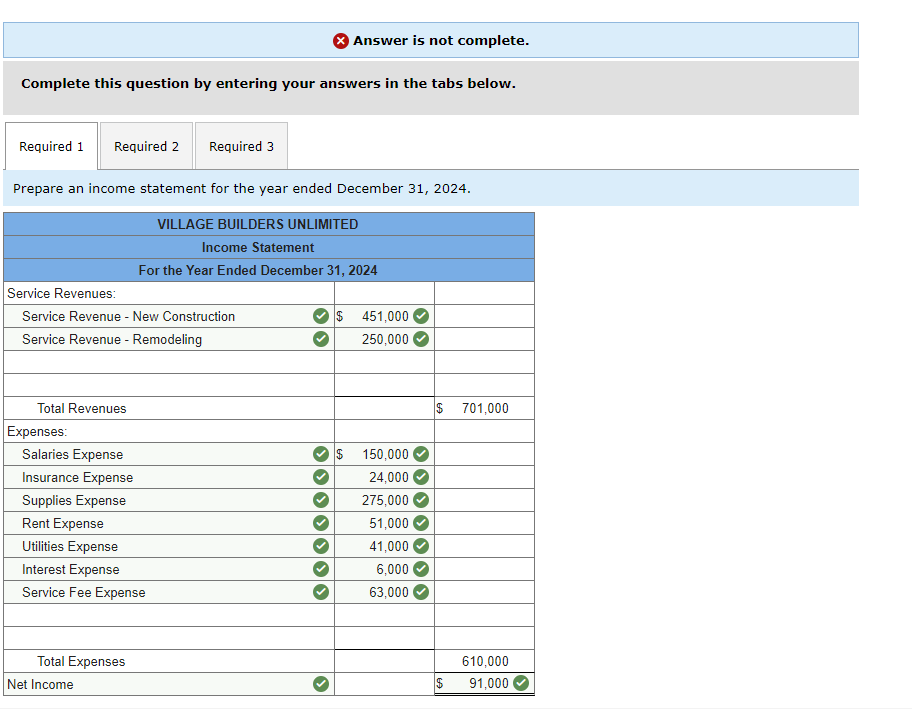This screenshot has width=912, height=710.
Task: Click the 'Service Revenues:' heading row
Action: coord(169,293)
